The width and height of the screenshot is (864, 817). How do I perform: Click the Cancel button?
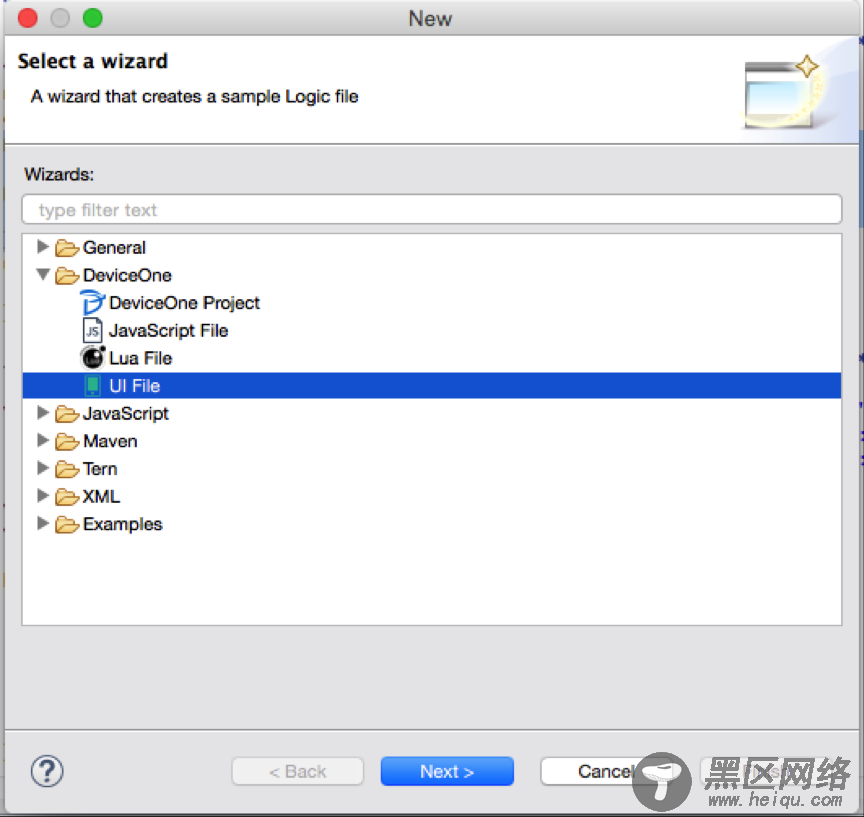(605, 771)
